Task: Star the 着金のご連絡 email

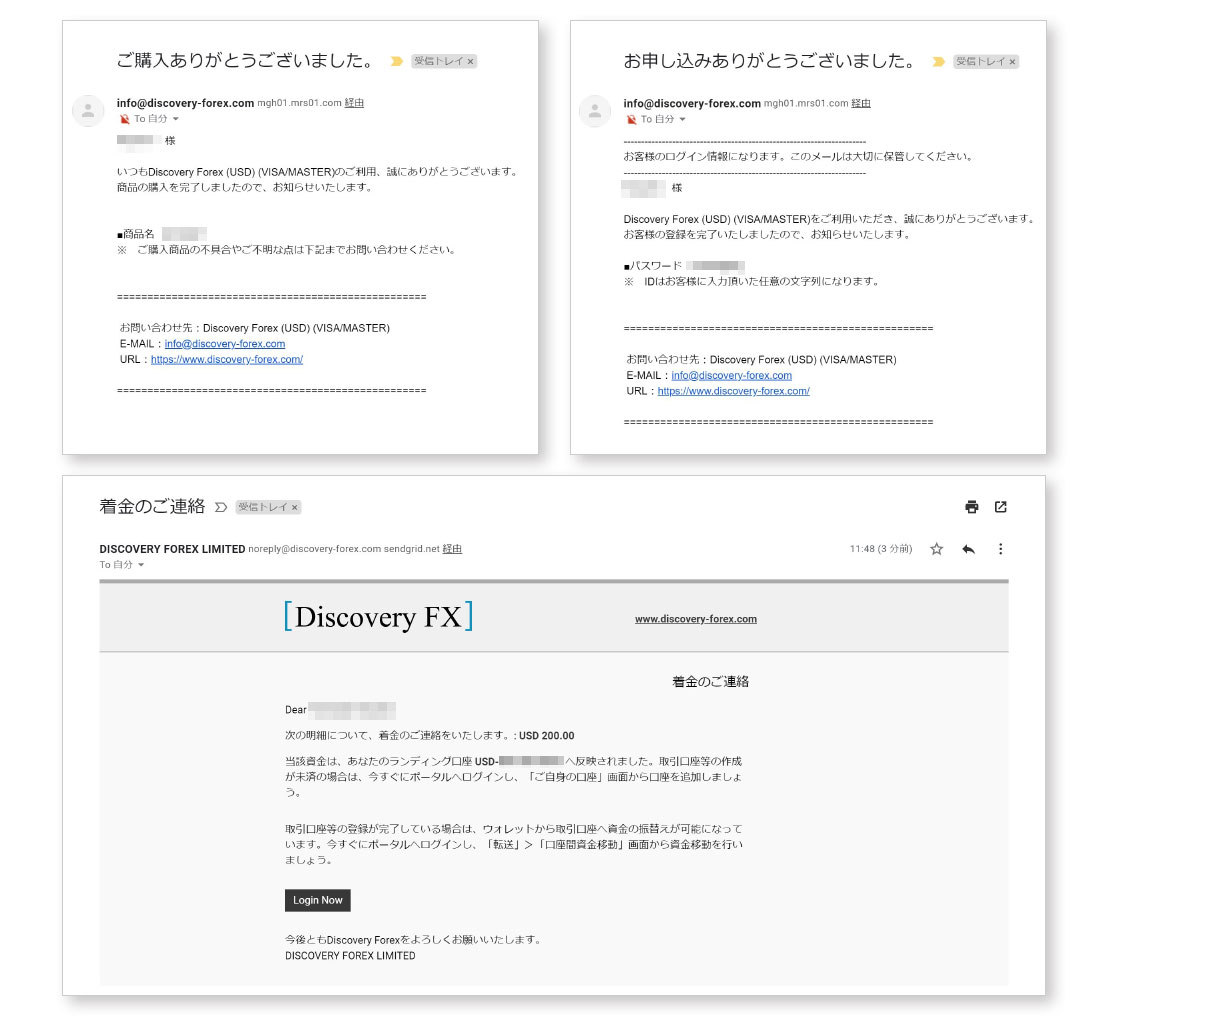Action: 937,549
